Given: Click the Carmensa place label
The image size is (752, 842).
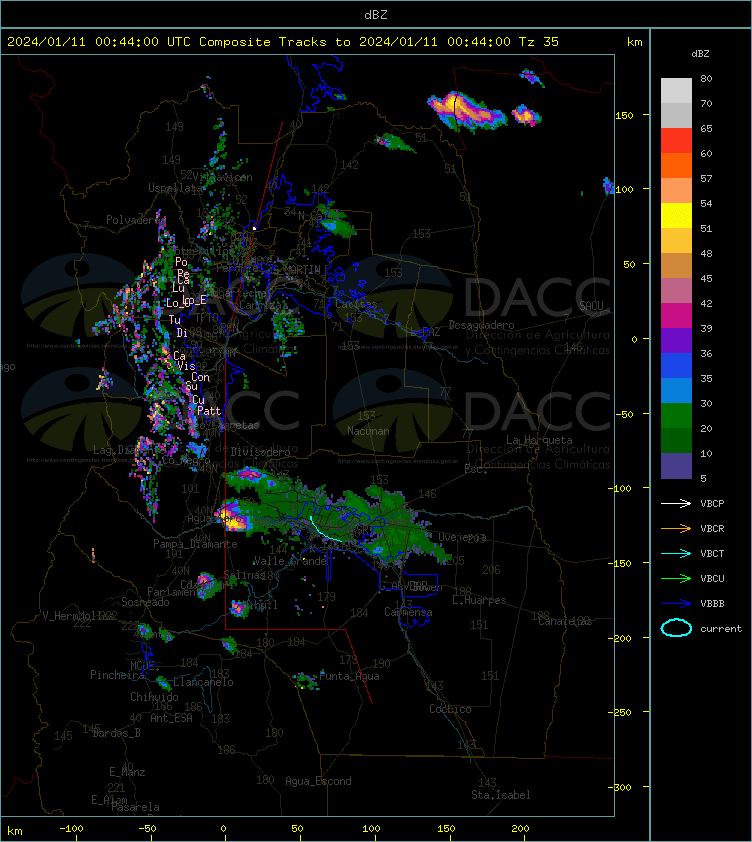Looking at the screenshot, I should click(x=408, y=612).
